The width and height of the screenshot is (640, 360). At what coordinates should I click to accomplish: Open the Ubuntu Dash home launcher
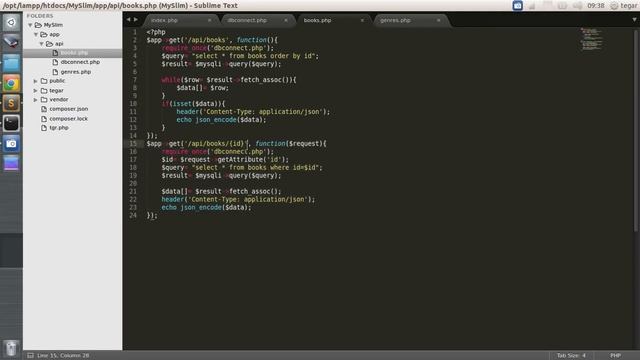coord(11,22)
